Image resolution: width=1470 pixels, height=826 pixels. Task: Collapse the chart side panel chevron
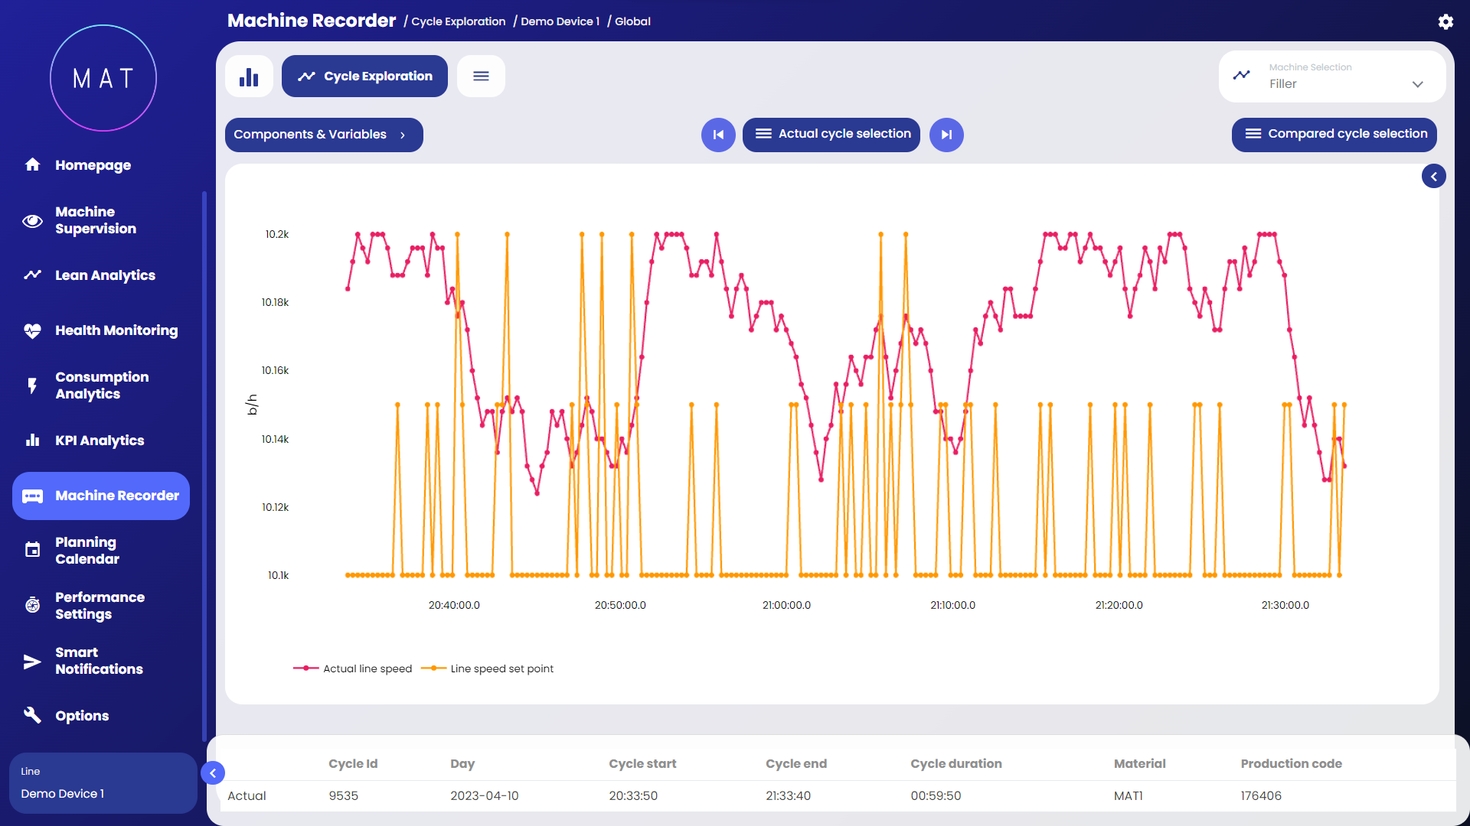(x=1433, y=177)
